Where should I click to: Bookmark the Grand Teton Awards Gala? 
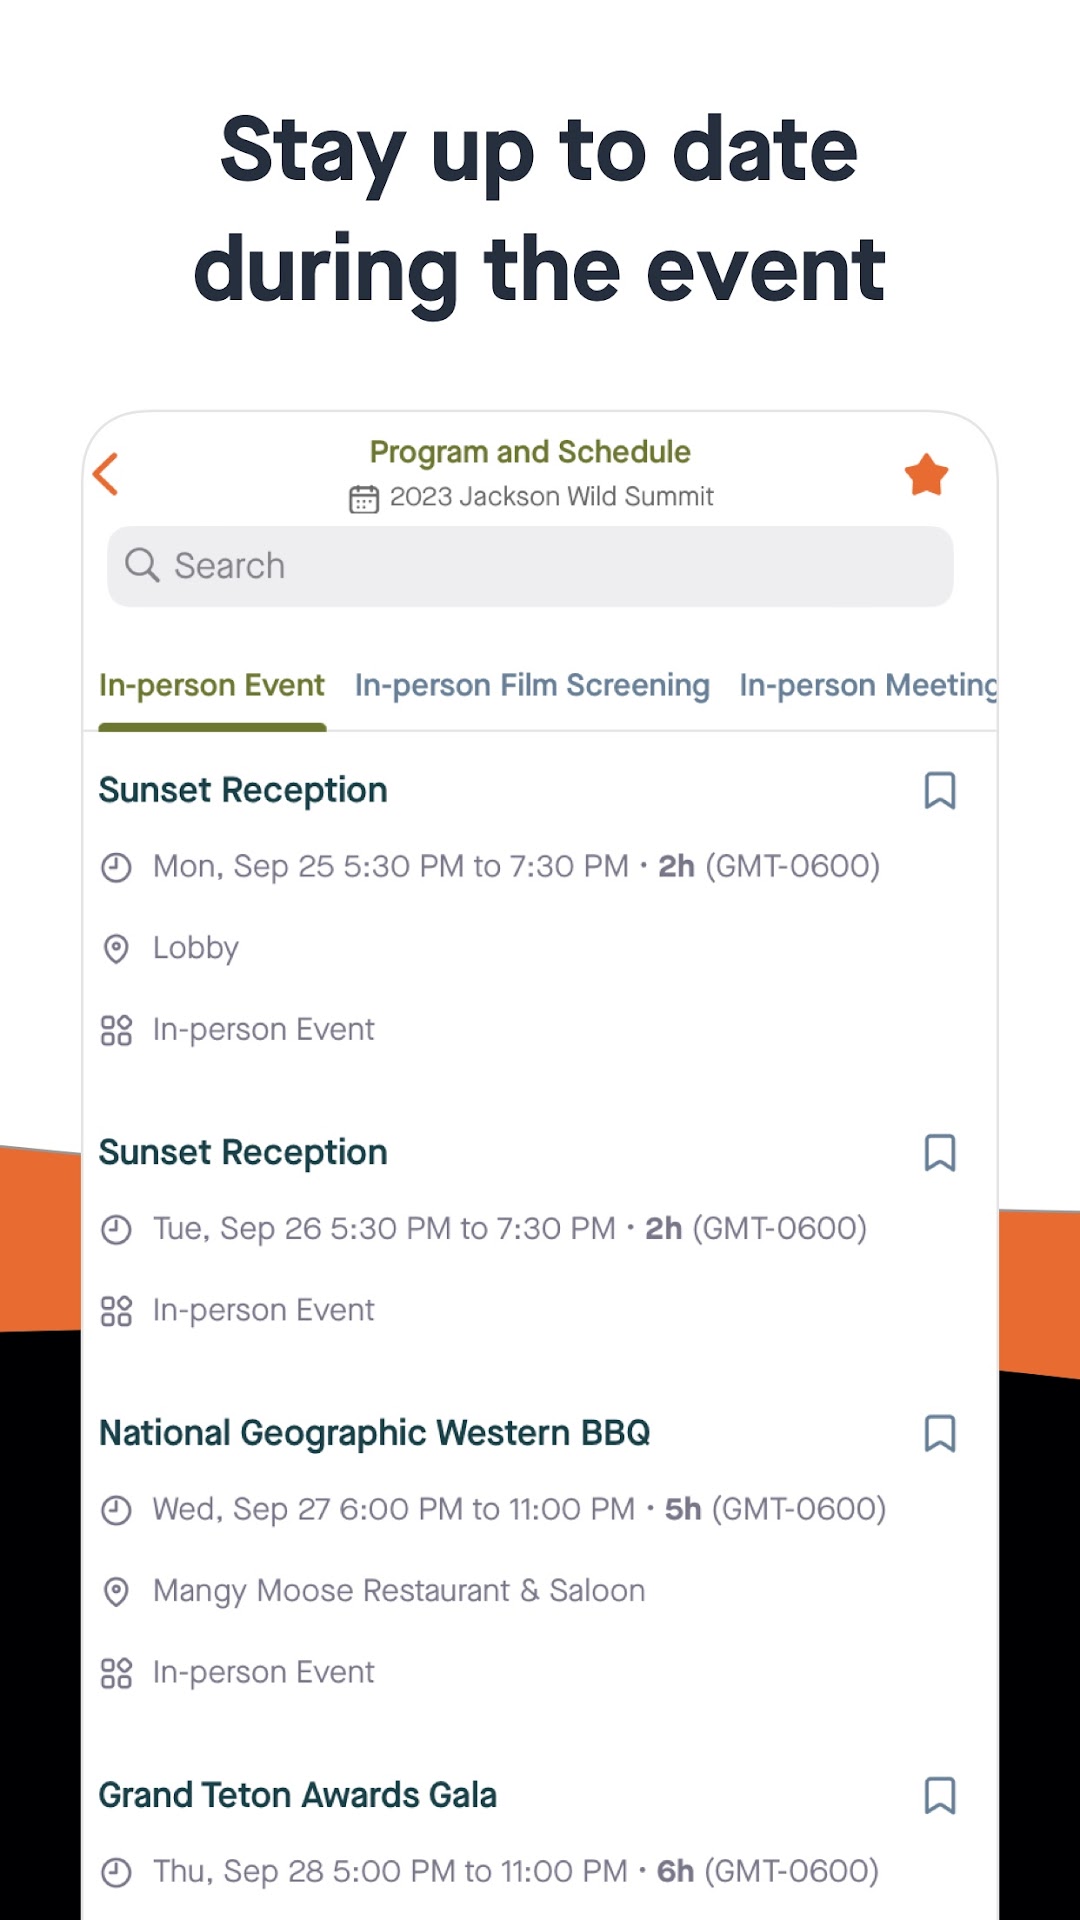pos(940,1795)
